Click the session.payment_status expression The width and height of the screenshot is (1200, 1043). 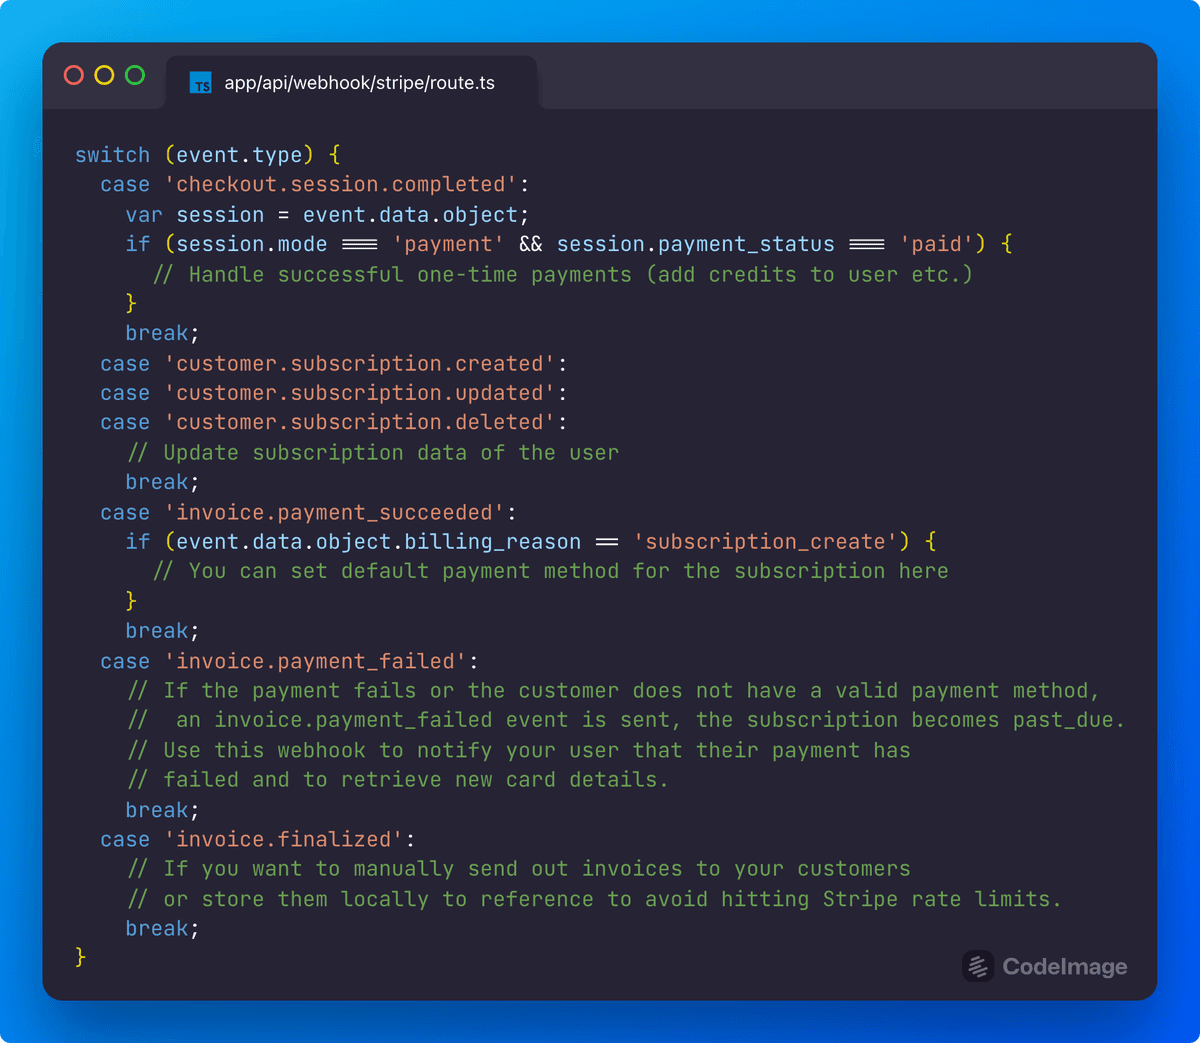(x=695, y=244)
